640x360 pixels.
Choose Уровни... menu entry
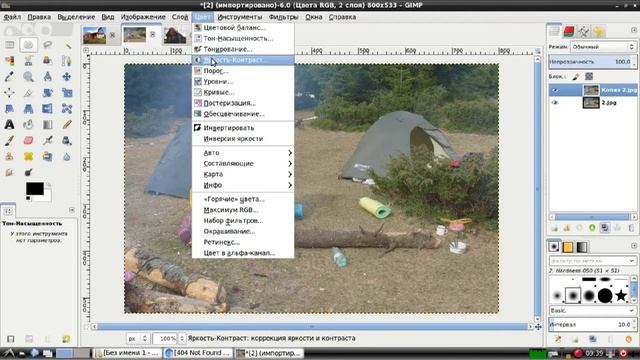click(243, 82)
